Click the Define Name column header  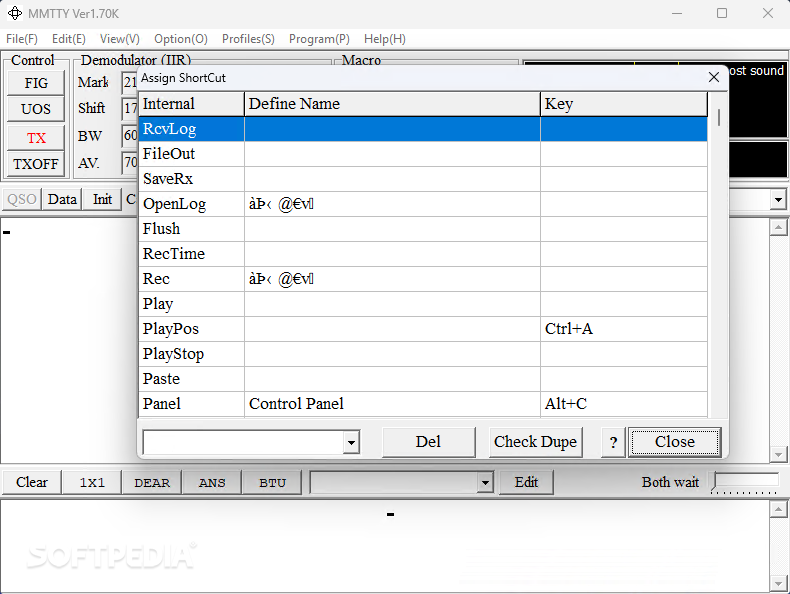(392, 104)
